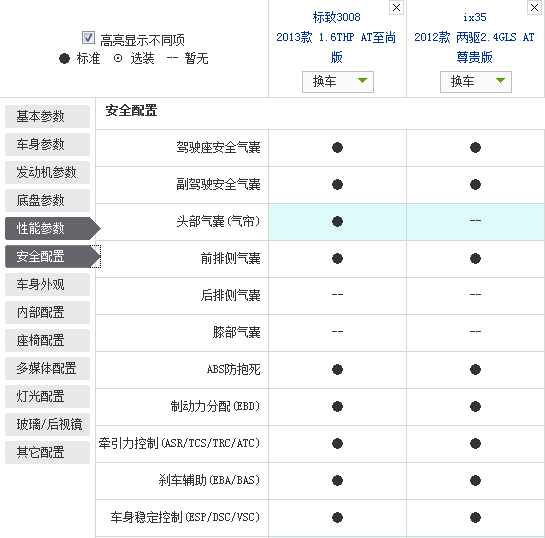The image size is (545, 538).
Task: Click ix35 standard dot for 驾驶座安全气囊
Action: coord(475,148)
